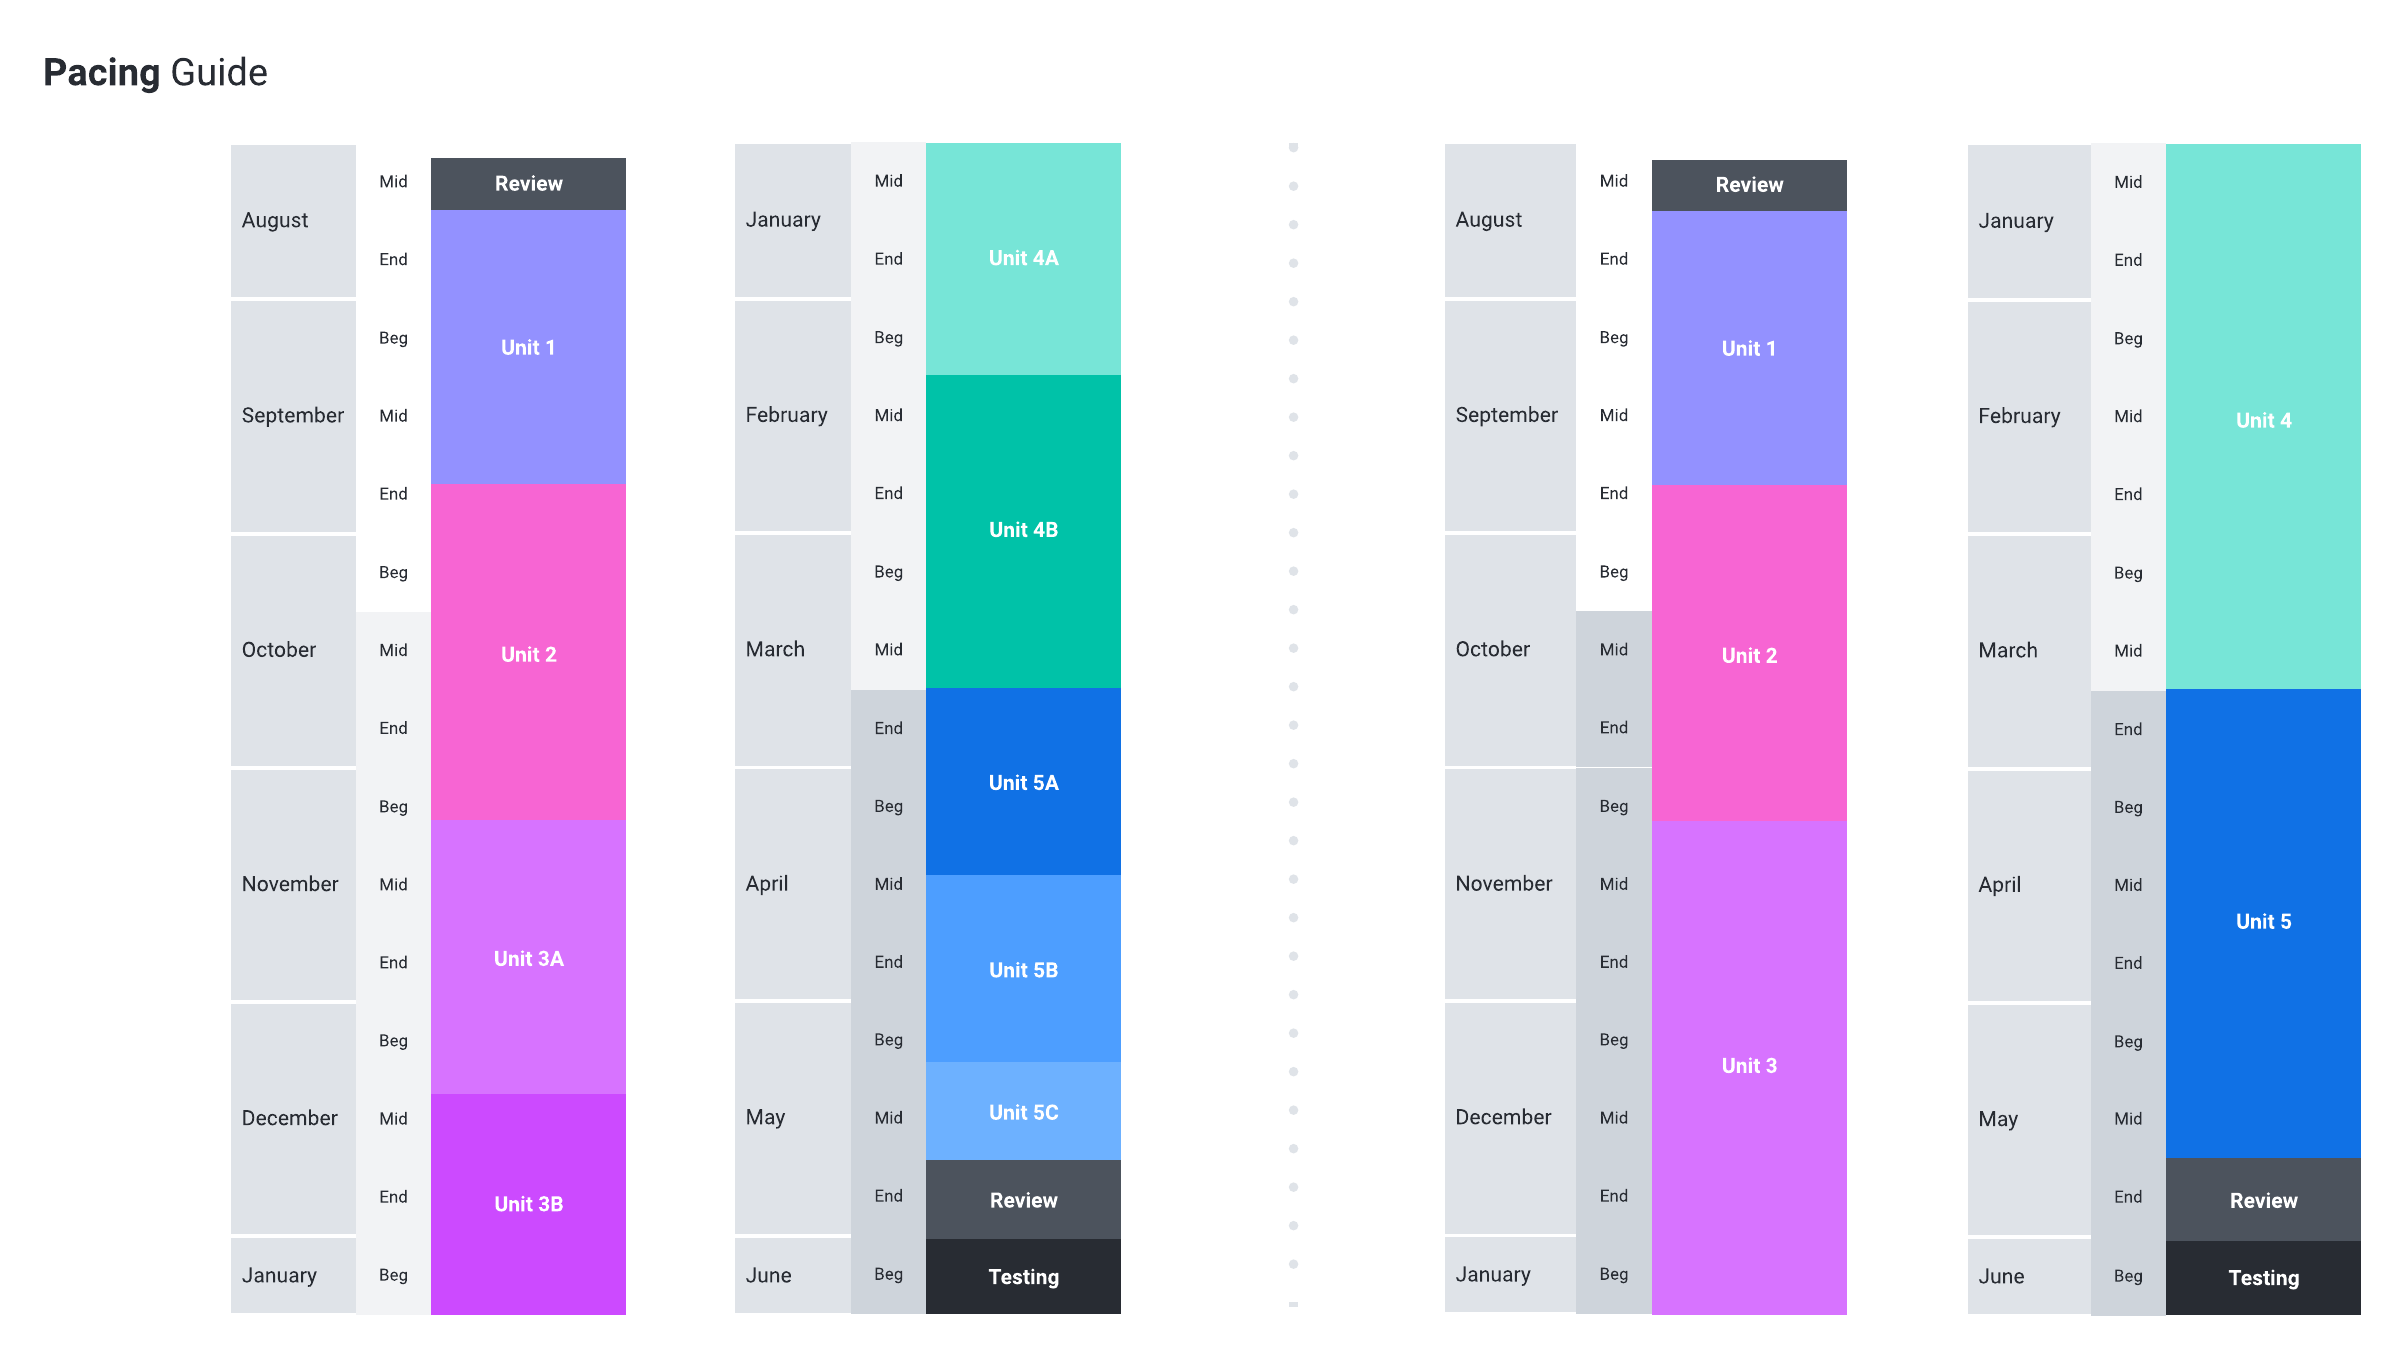This screenshot has height=1354, width=2400.
Task: Click Testing block below Unit 5C review
Action: [1023, 1277]
